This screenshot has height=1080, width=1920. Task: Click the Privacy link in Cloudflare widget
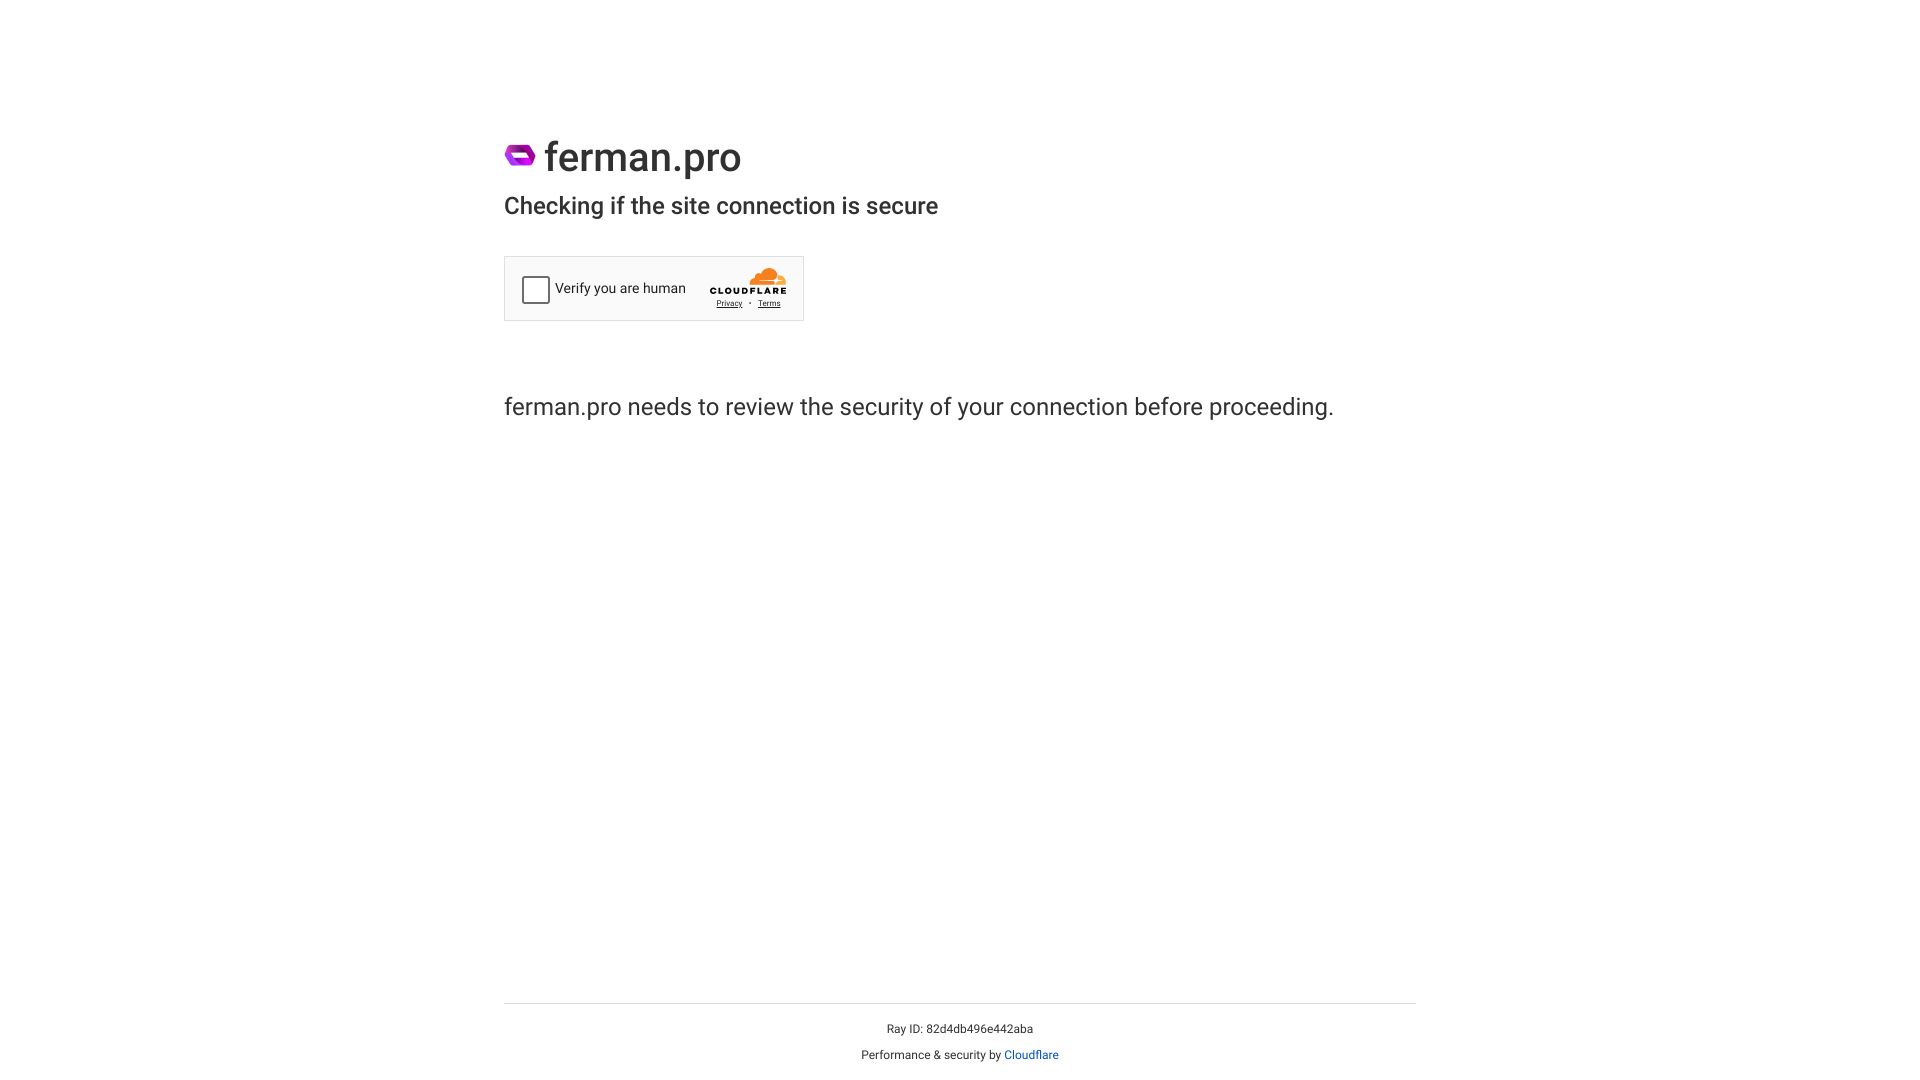tap(729, 303)
